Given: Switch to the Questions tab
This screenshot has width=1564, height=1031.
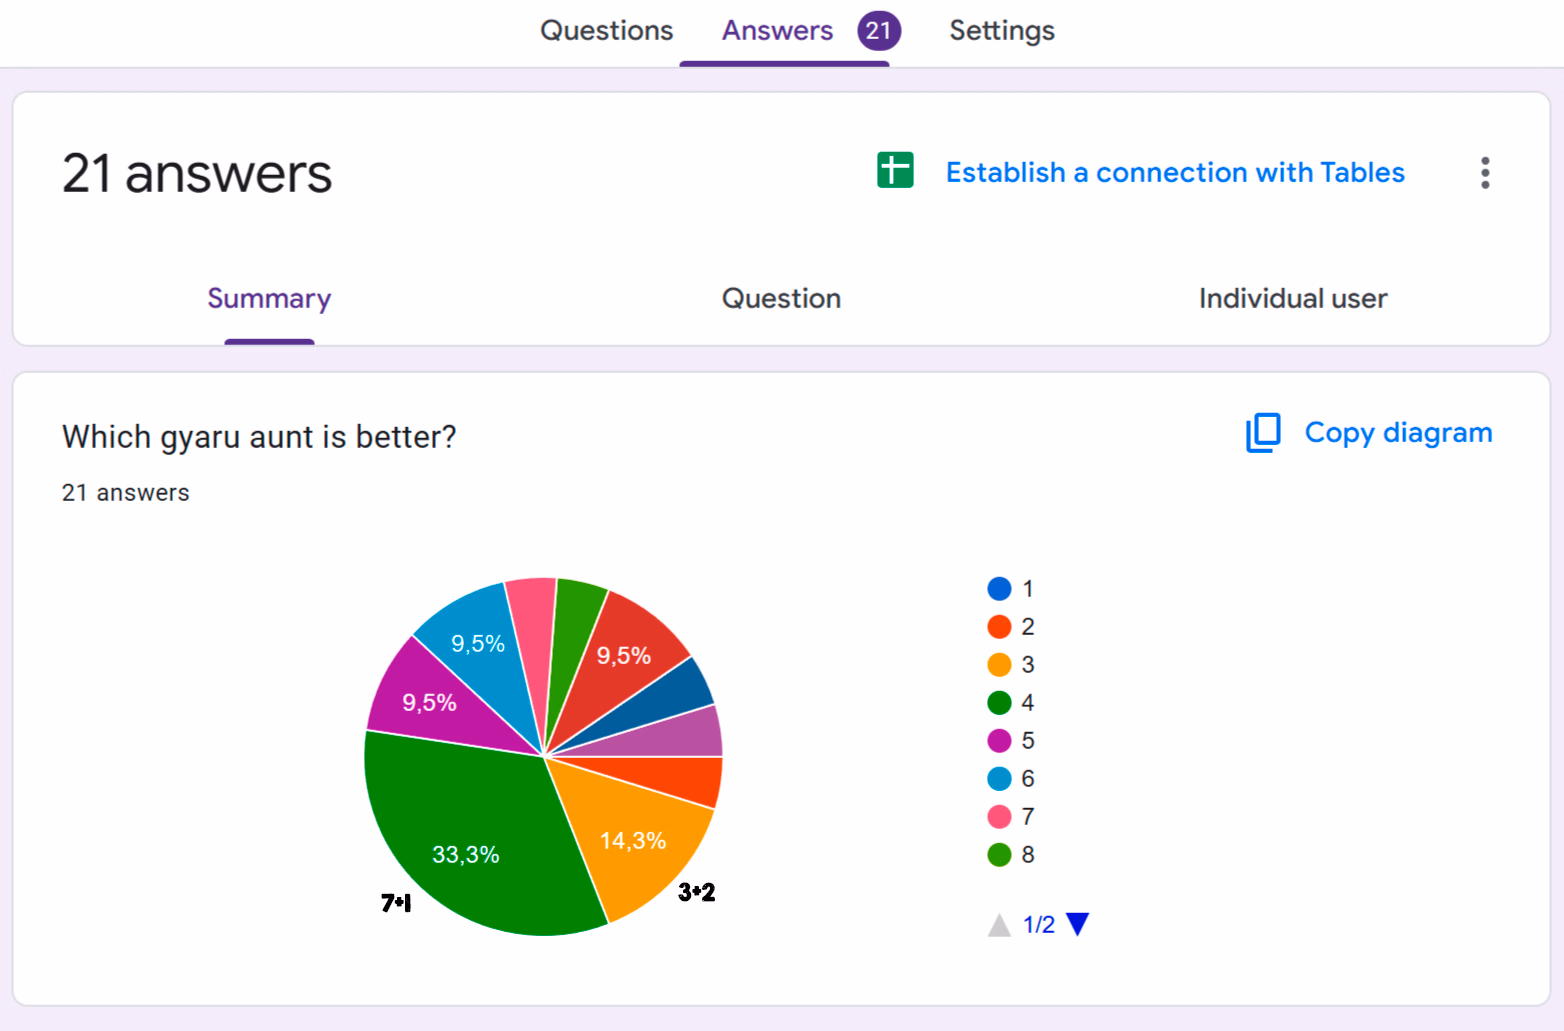Looking at the screenshot, I should pyautogui.click(x=606, y=31).
